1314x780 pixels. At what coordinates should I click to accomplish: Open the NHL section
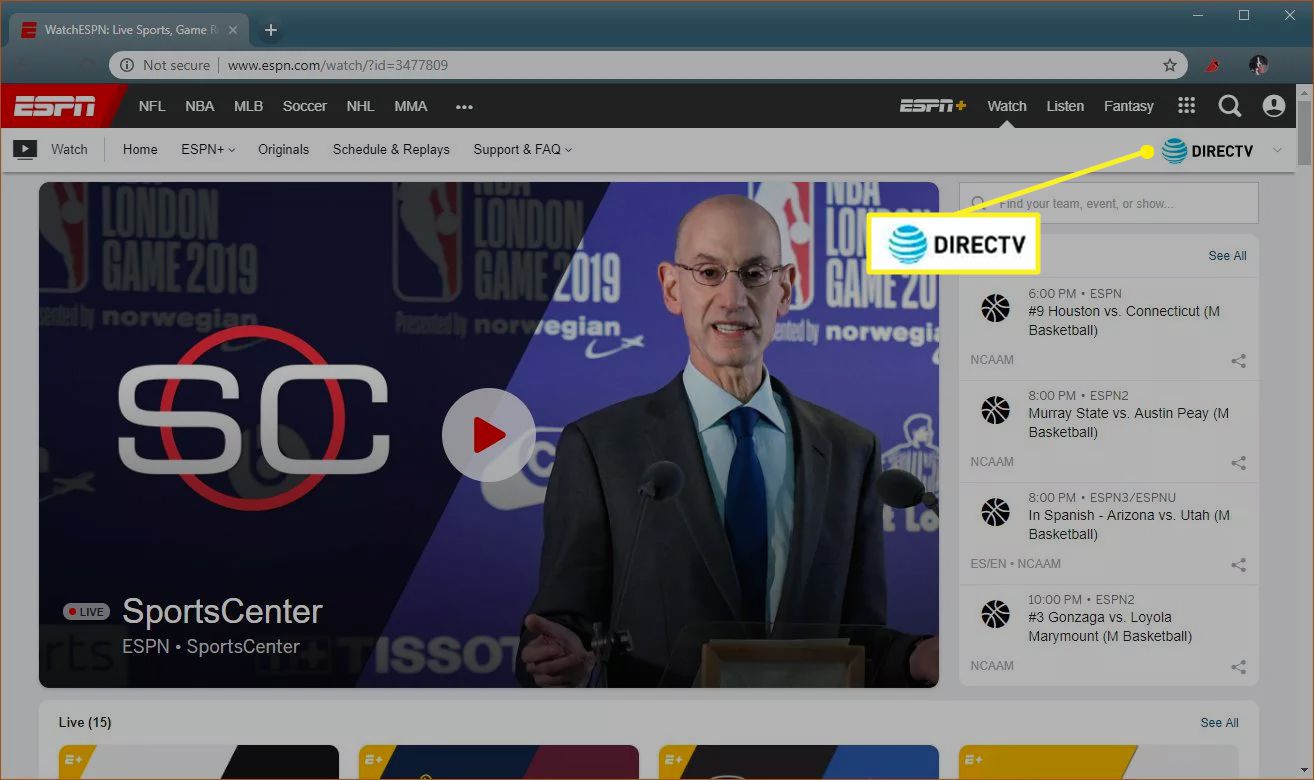[x=360, y=106]
